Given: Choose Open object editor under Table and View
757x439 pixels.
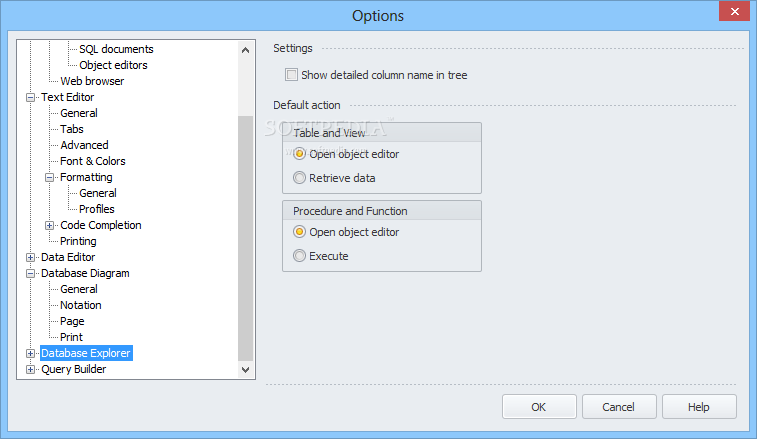Looking at the screenshot, I should (x=299, y=154).
